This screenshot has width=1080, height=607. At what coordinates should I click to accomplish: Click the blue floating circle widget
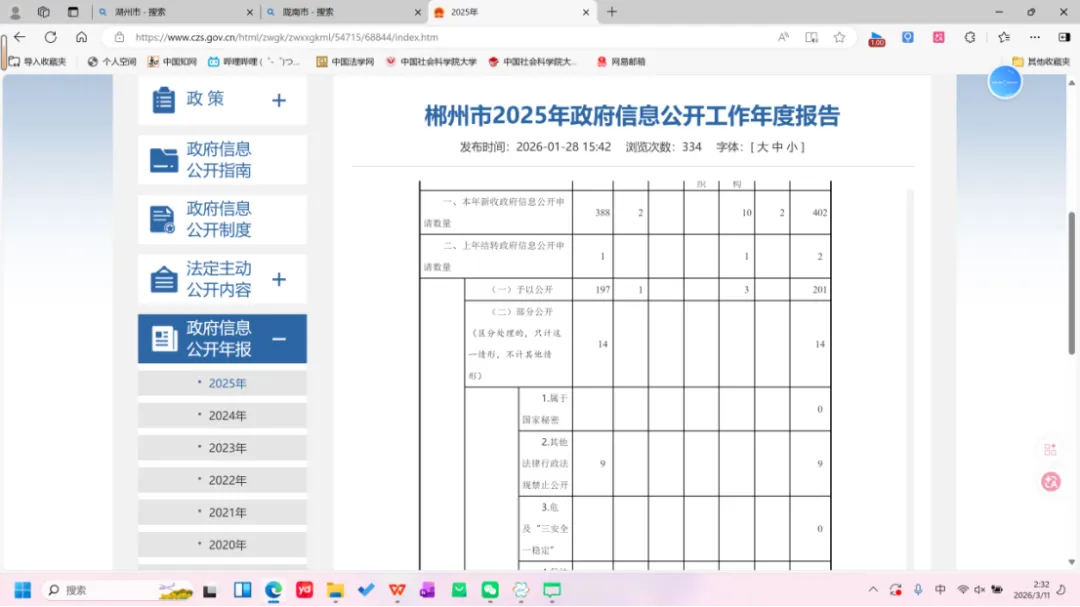pyautogui.click(x=1005, y=82)
